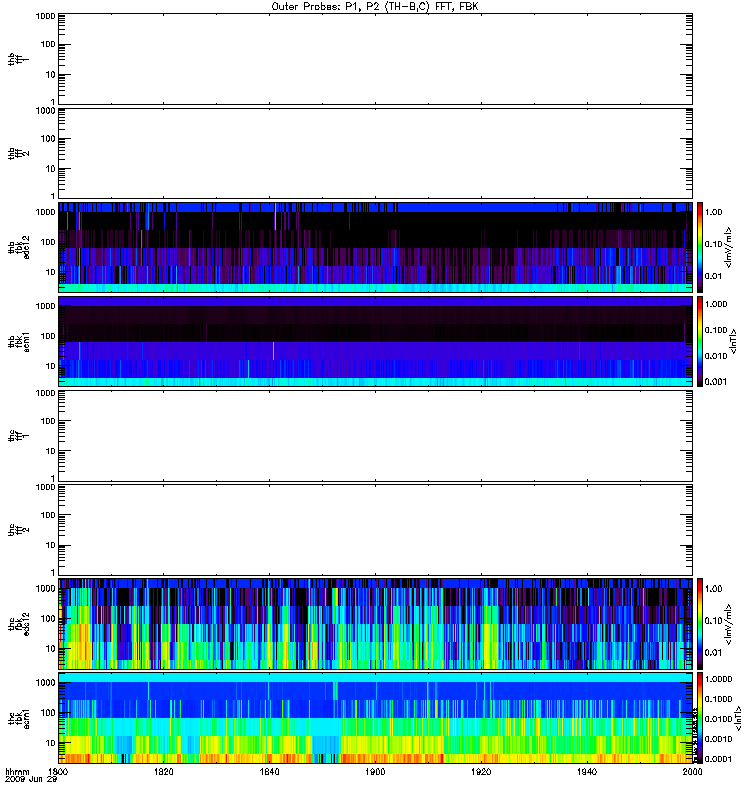This screenshot has width=750, height=800.
Task: Click the "thb fbk scm1" axis title
Action: 18,341
